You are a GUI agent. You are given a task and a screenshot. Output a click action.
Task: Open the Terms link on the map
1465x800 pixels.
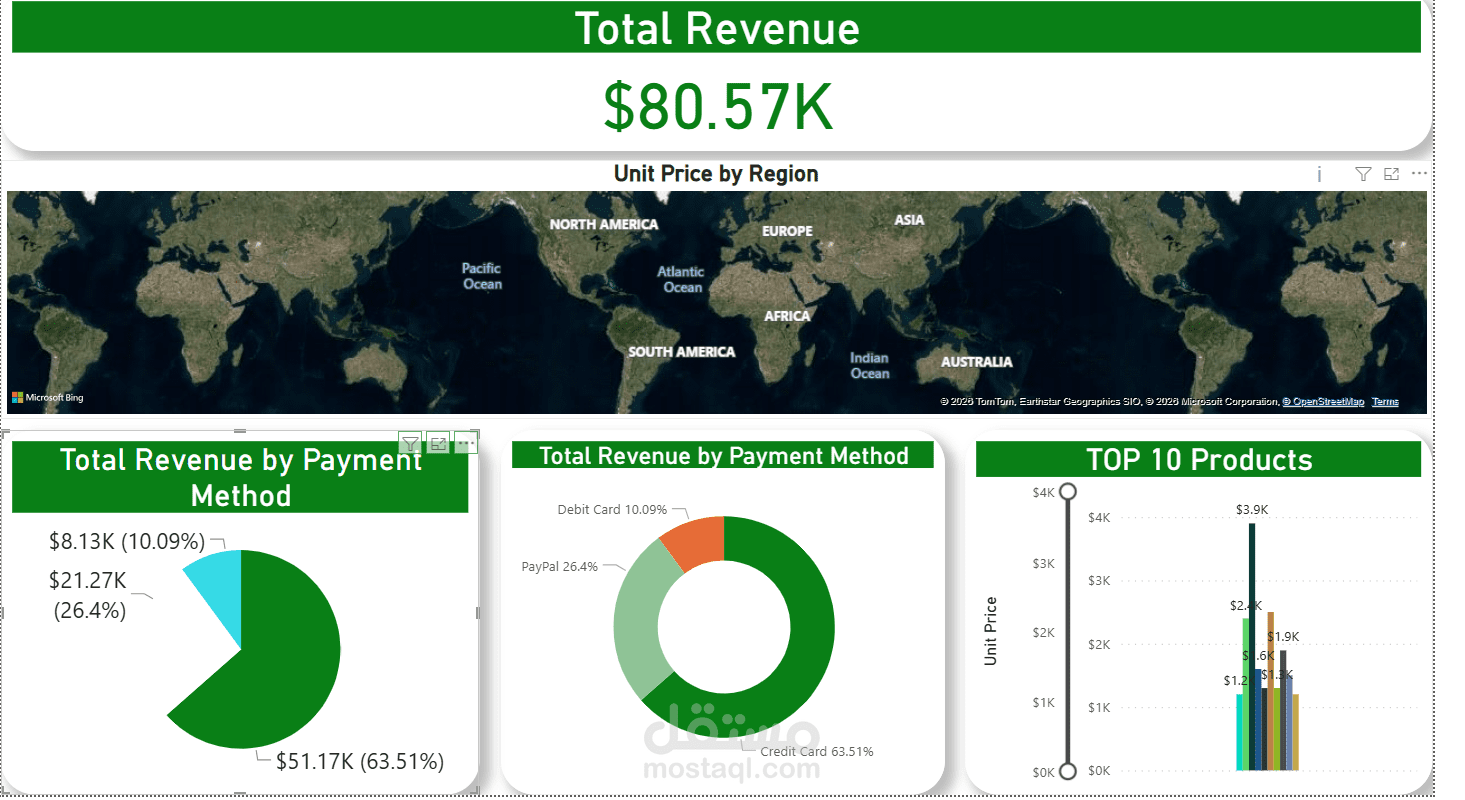pos(1385,400)
